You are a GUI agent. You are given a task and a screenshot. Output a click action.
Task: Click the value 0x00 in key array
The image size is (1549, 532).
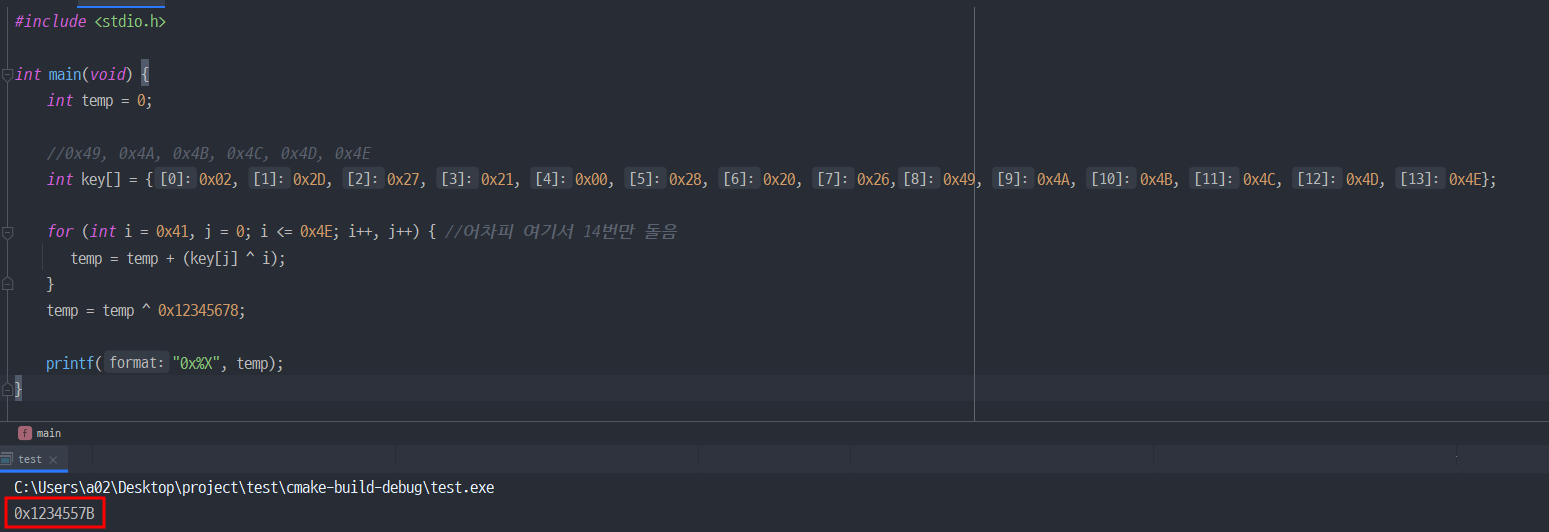[x=591, y=179]
